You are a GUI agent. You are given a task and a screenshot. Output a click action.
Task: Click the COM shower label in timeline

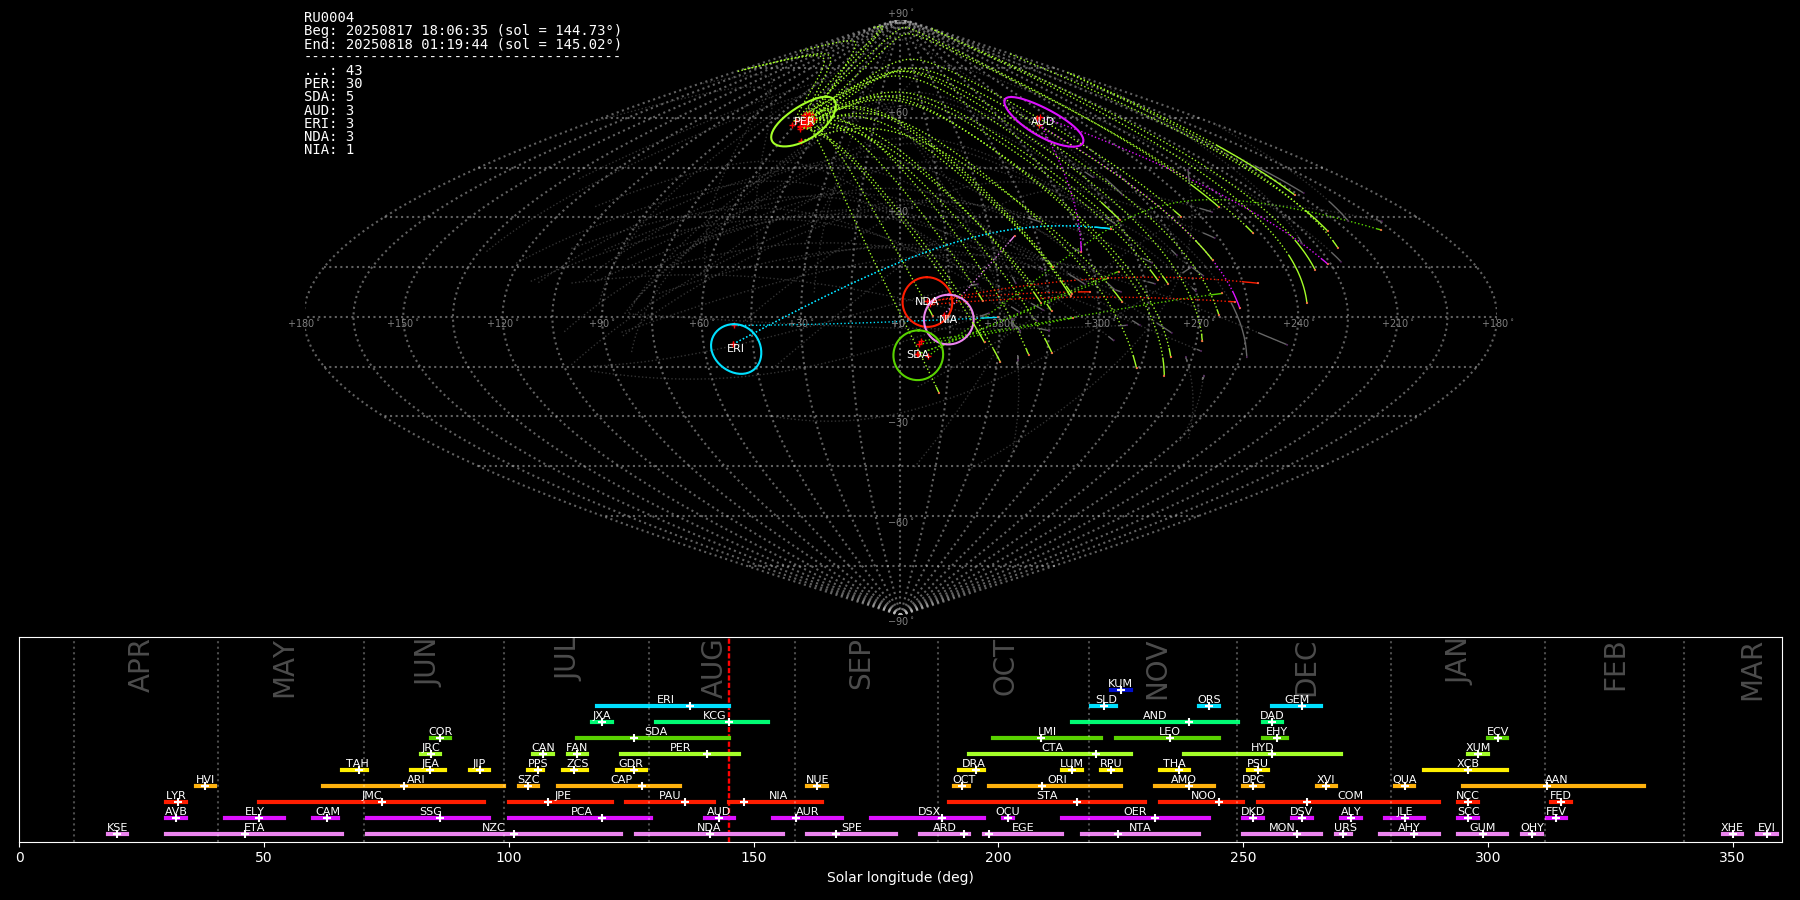(1350, 796)
